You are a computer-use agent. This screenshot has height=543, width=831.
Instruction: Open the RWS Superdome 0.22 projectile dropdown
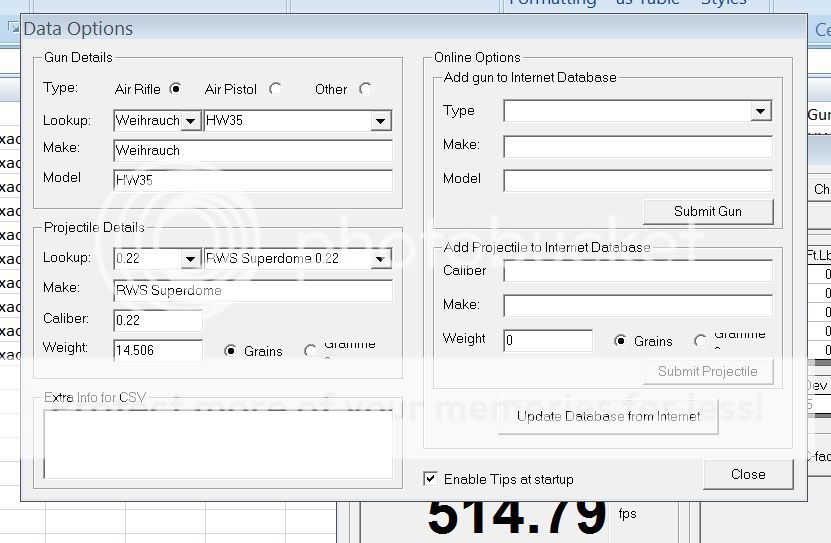(x=380, y=259)
